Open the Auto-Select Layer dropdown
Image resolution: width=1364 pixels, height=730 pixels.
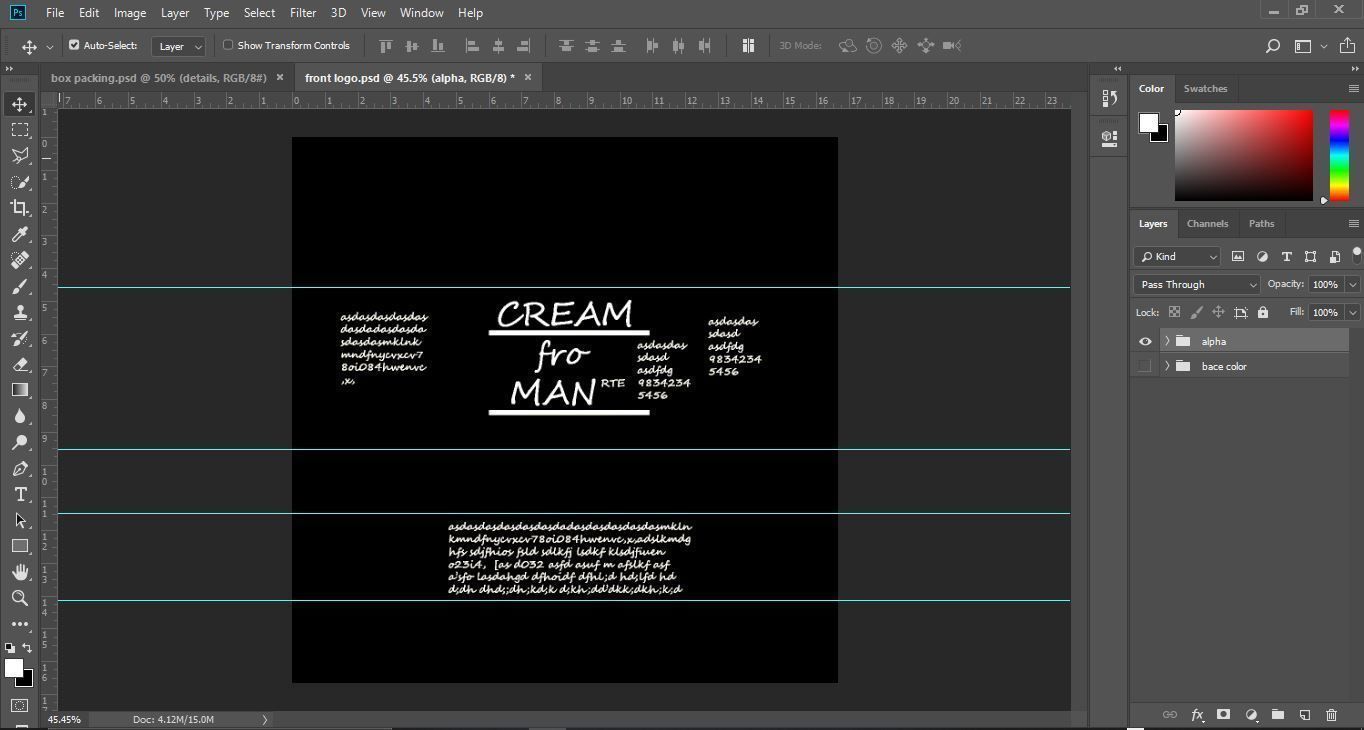179,46
